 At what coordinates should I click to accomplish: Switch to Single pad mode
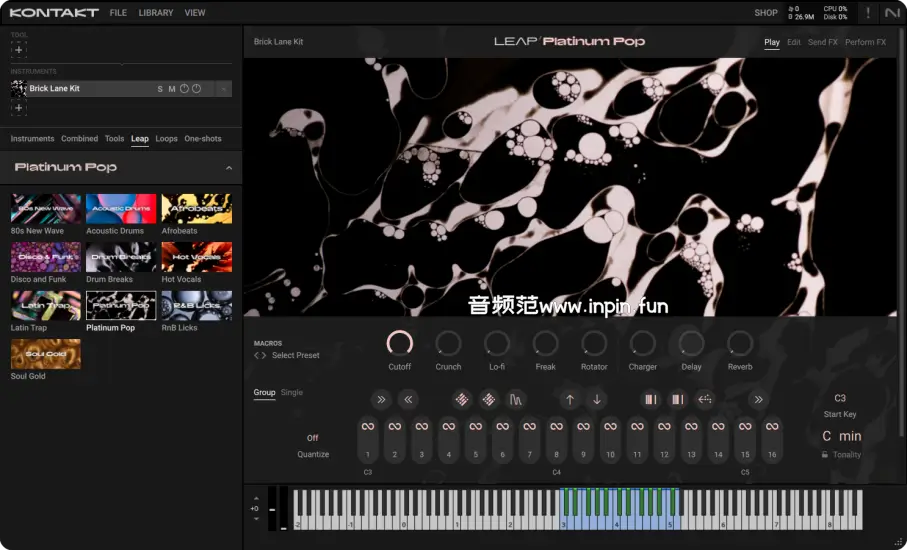pyautogui.click(x=292, y=392)
